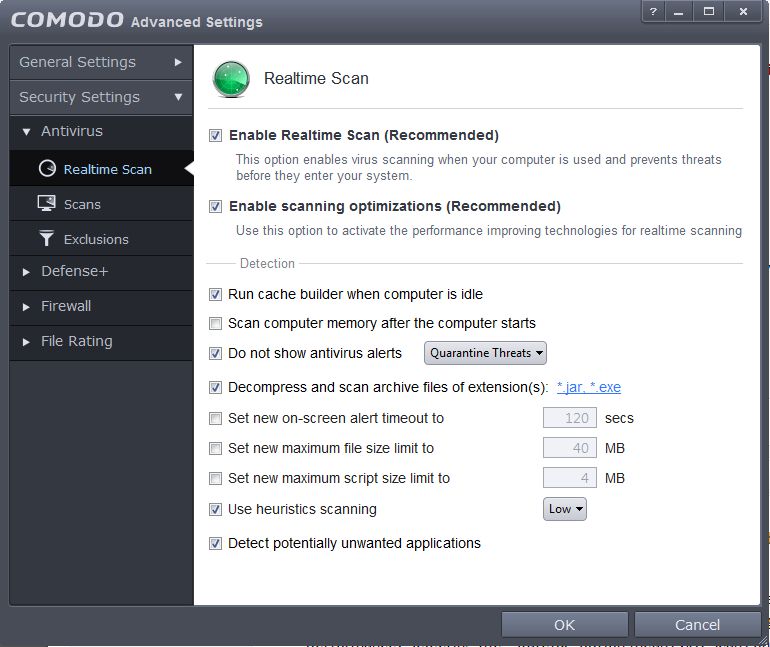The width and height of the screenshot is (770, 647).
Task: Click the green radar Realtime Scan icon
Action: click(x=231, y=79)
